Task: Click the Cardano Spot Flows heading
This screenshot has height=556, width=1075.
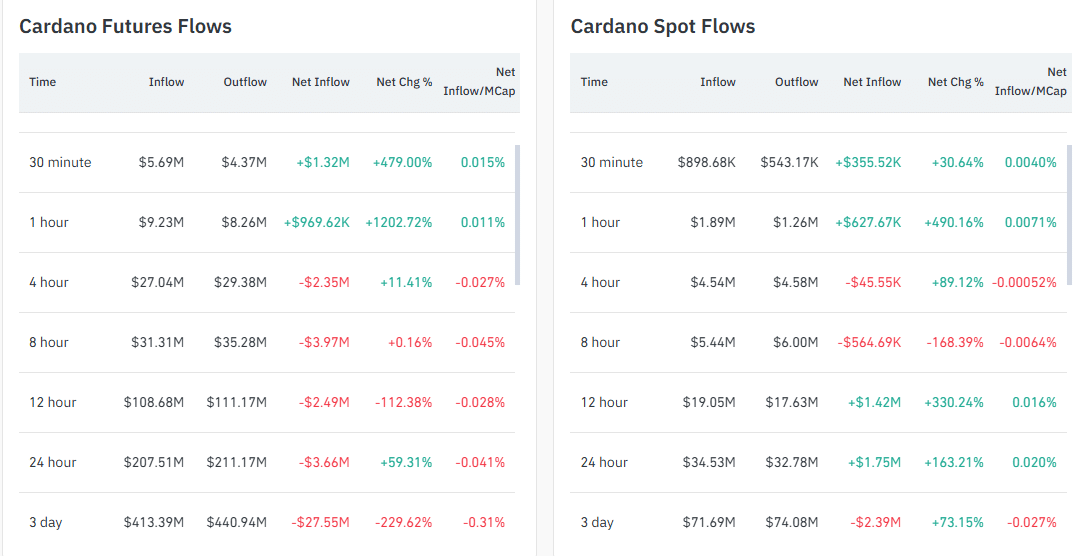Action: [x=662, y=26]
